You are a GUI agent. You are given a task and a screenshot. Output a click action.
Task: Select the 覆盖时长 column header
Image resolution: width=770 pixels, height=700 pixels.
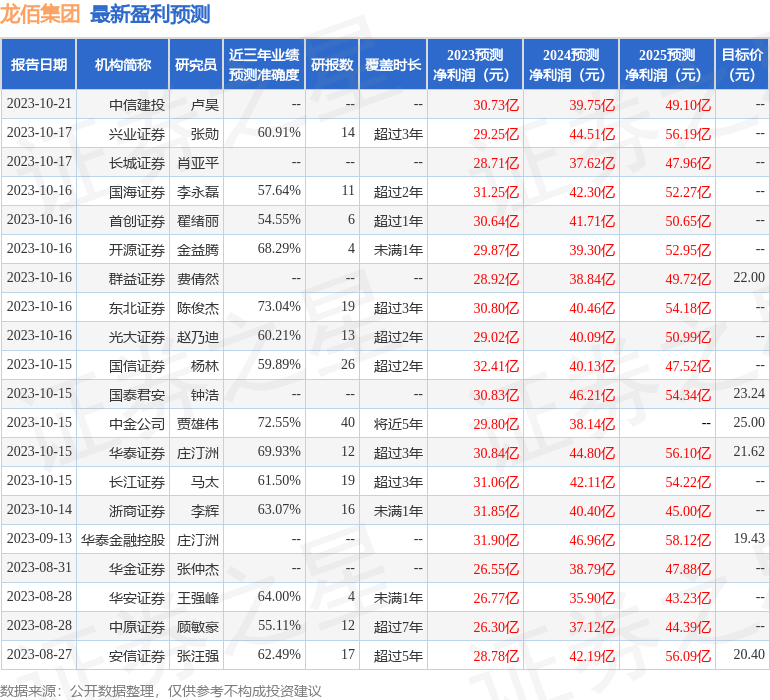[393, 64]
